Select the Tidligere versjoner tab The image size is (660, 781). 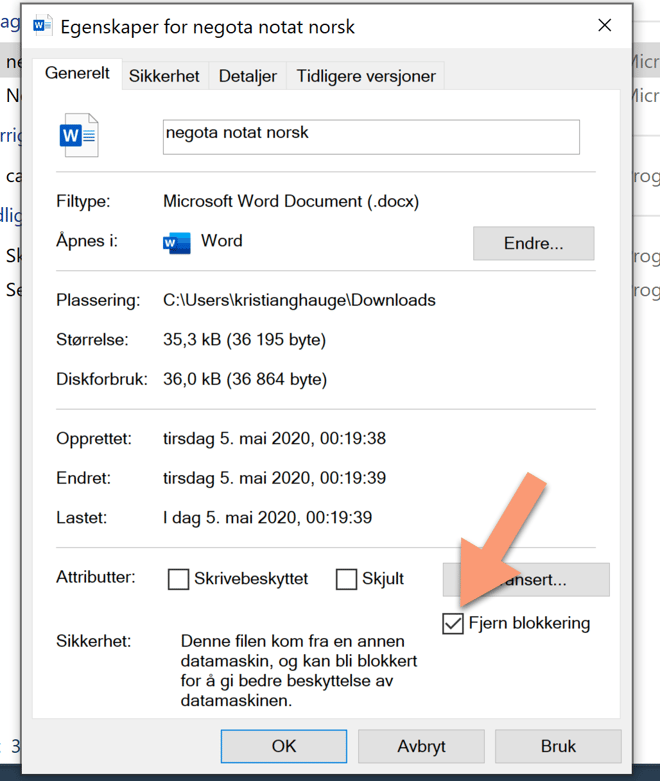pyautogui.click(x=366, y=76)
